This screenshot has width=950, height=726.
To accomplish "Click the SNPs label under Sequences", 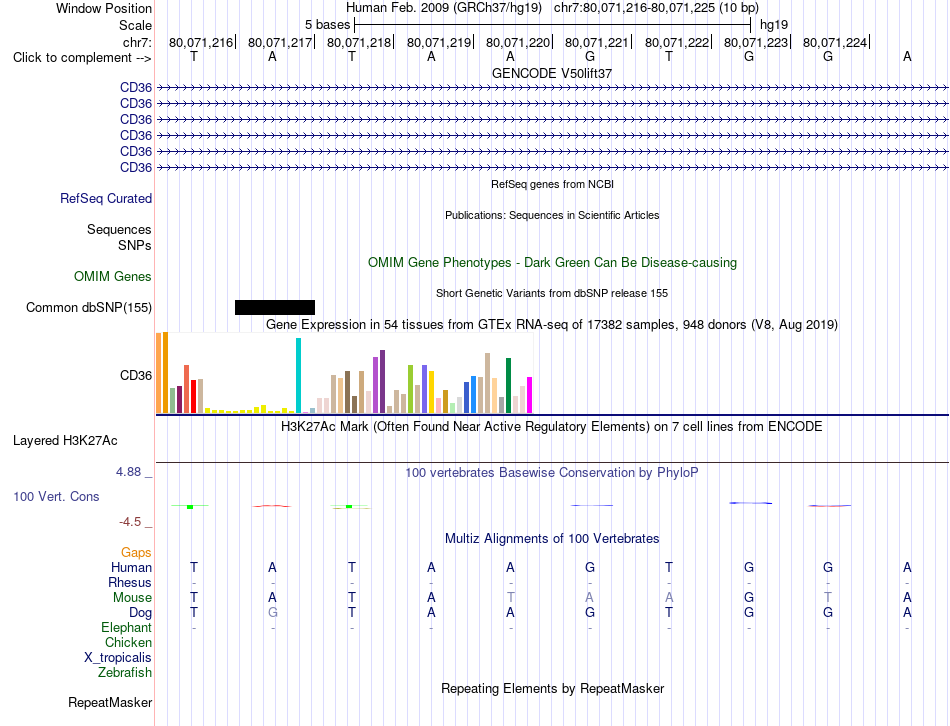I will pyautogui.click(x=135, y=245).
